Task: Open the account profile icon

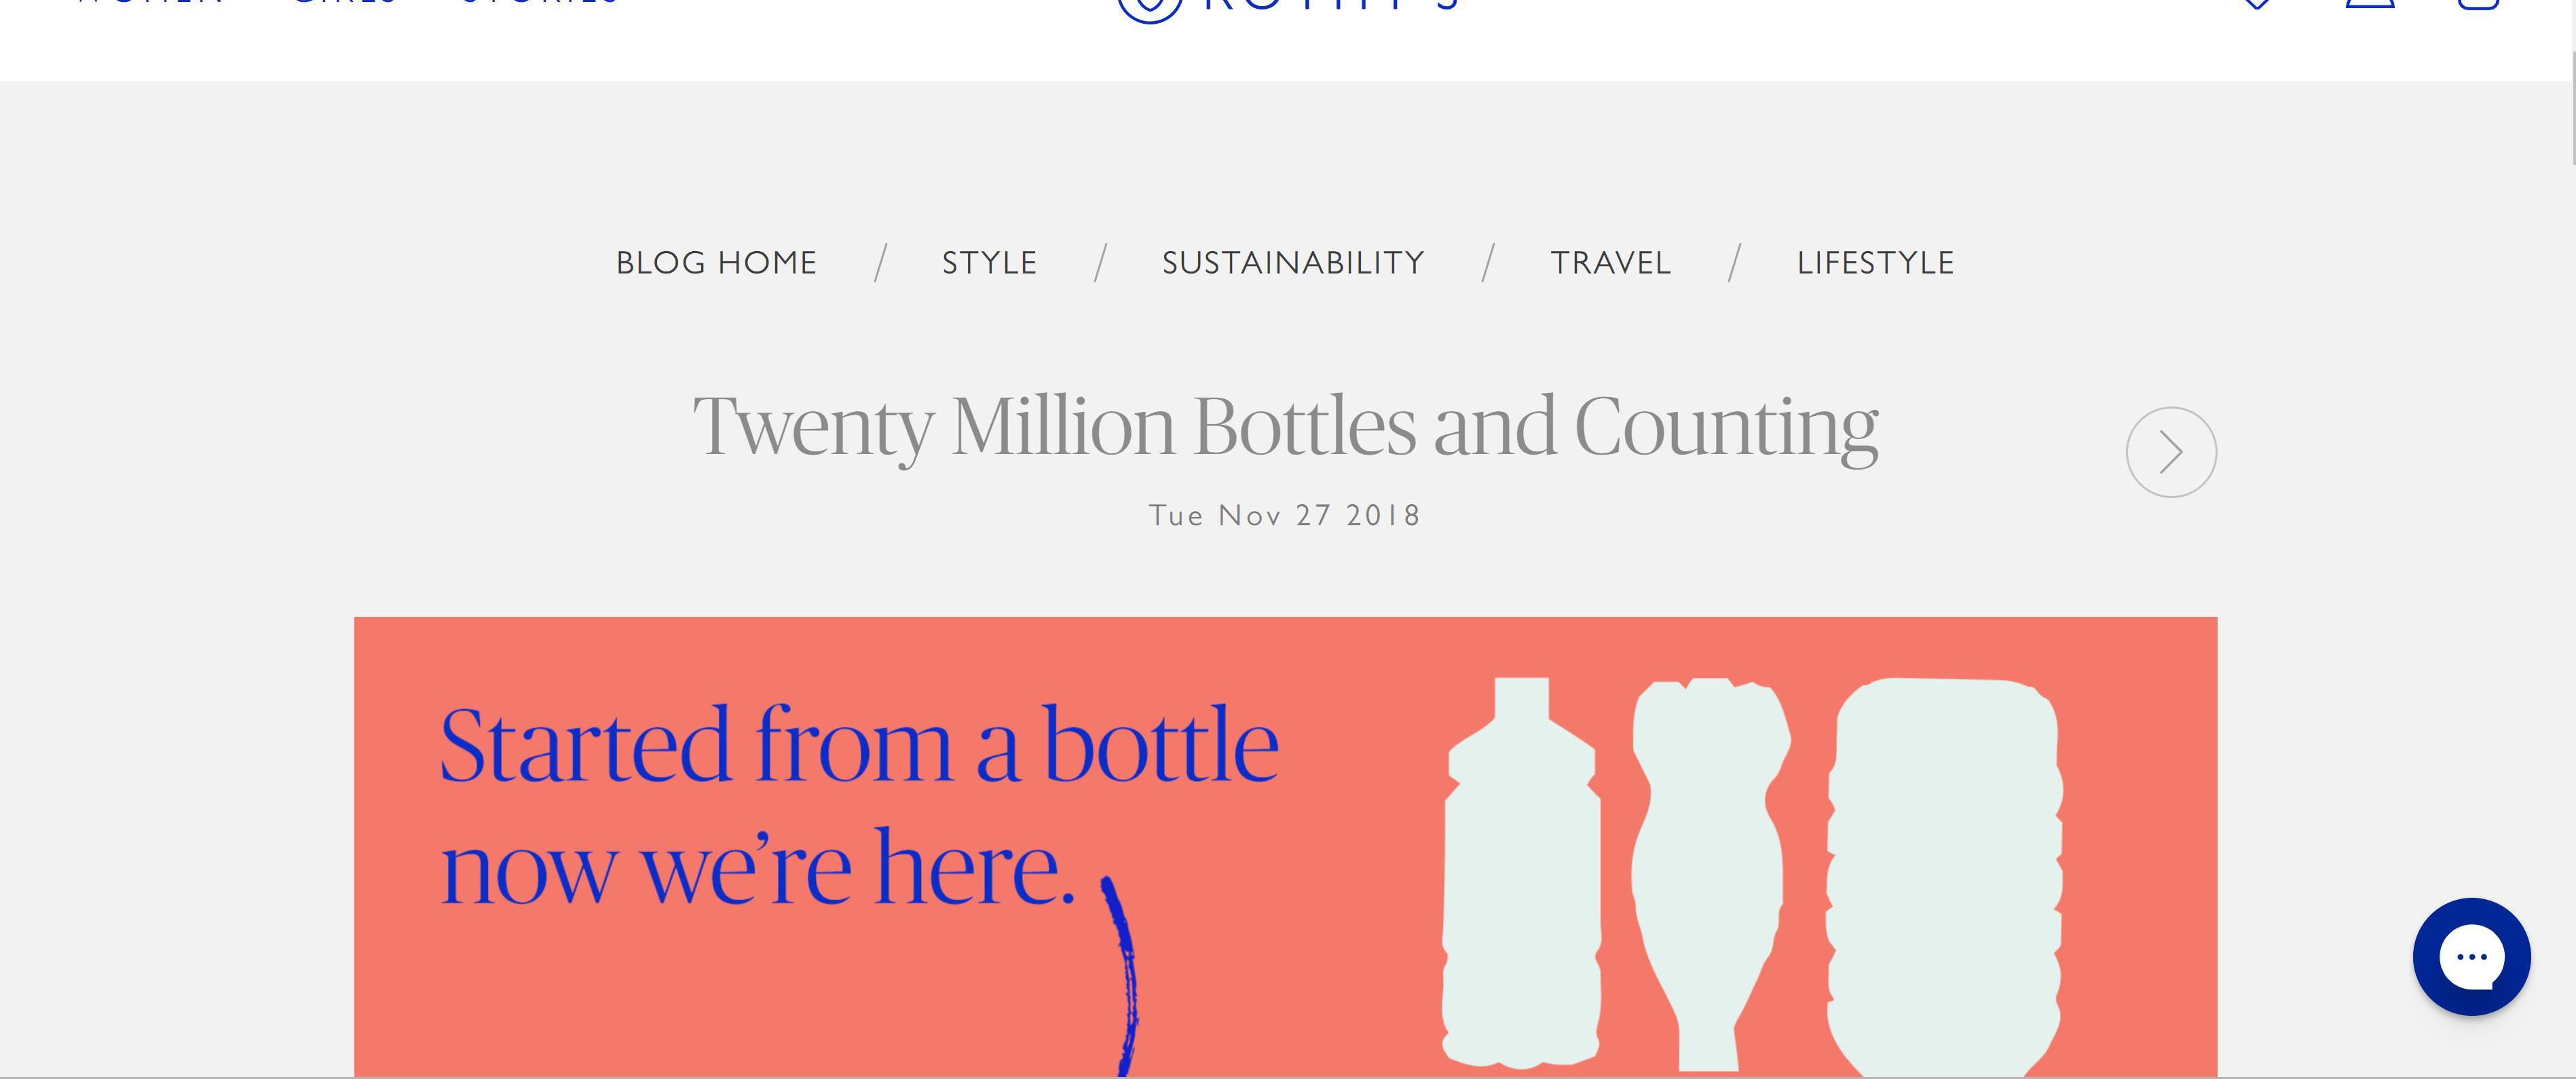Action: coord(2370,4)
